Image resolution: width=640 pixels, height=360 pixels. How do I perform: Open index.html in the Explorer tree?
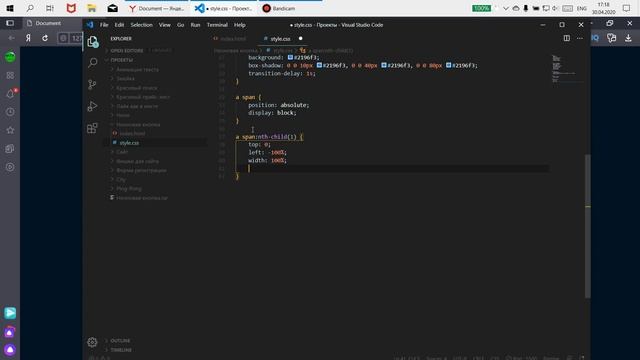click(132, 133)
